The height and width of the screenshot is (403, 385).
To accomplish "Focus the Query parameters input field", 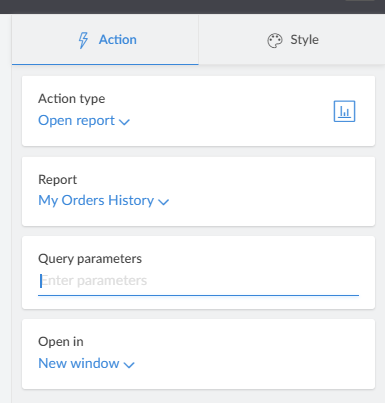I will click(x=198, y=281).
